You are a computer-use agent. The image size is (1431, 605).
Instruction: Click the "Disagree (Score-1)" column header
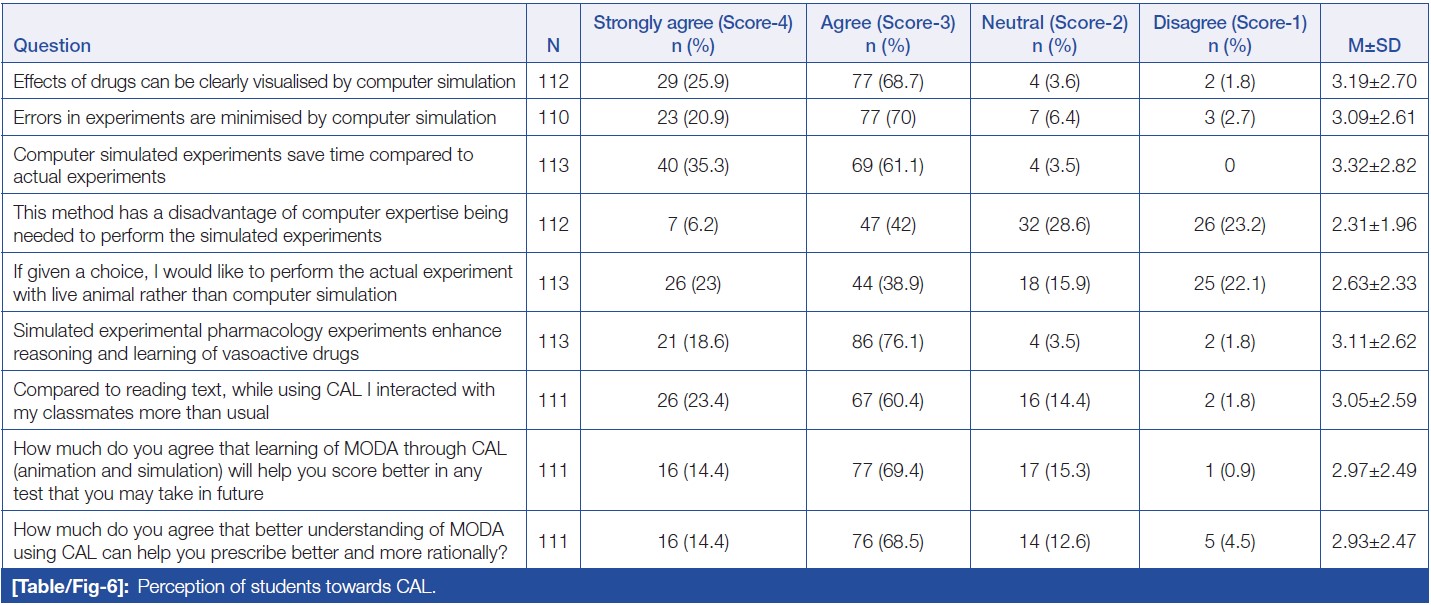[1229, 34]
